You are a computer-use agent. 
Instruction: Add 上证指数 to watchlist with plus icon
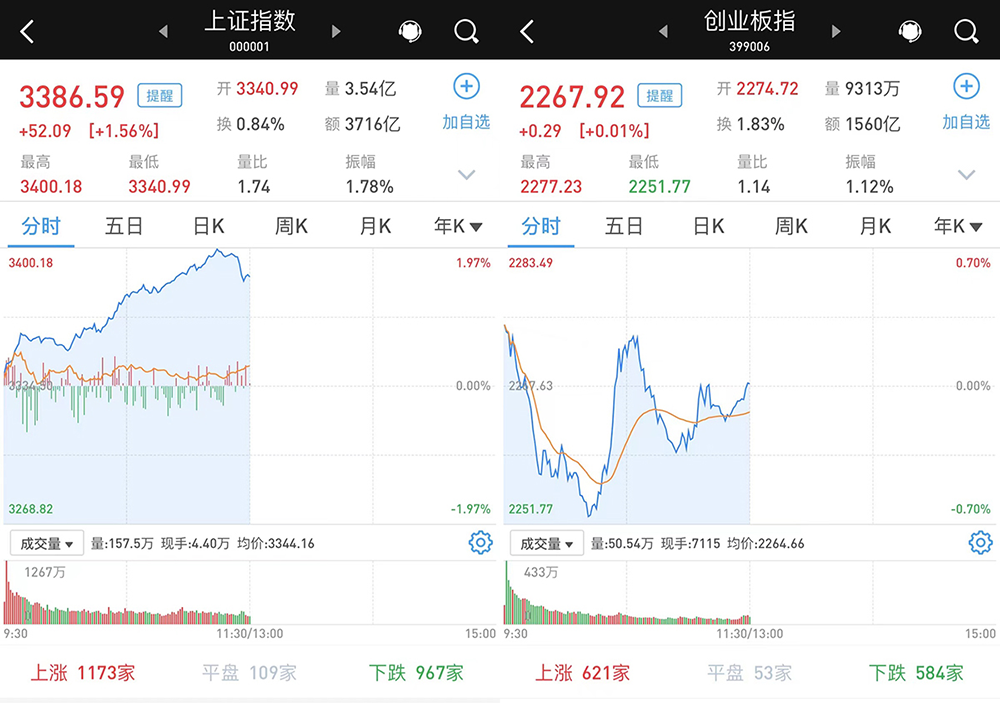click(466, 88)
